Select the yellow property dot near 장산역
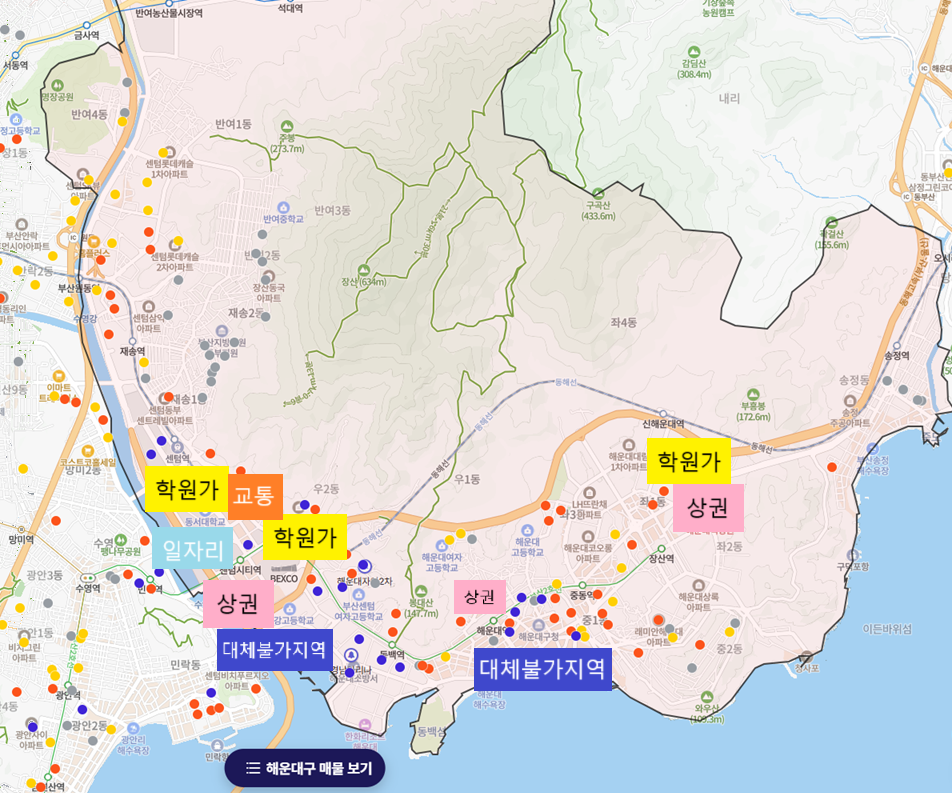 (x=621, y=568)
